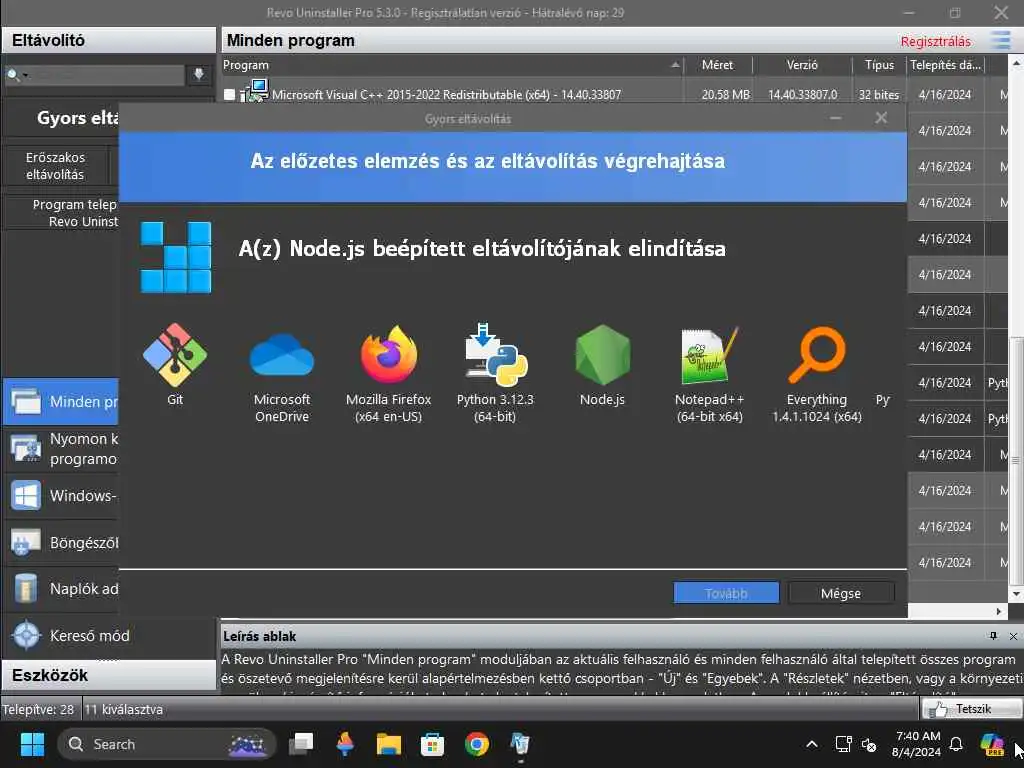
Task: Open the Eltávolító section header
Action: tap(108, 40)
